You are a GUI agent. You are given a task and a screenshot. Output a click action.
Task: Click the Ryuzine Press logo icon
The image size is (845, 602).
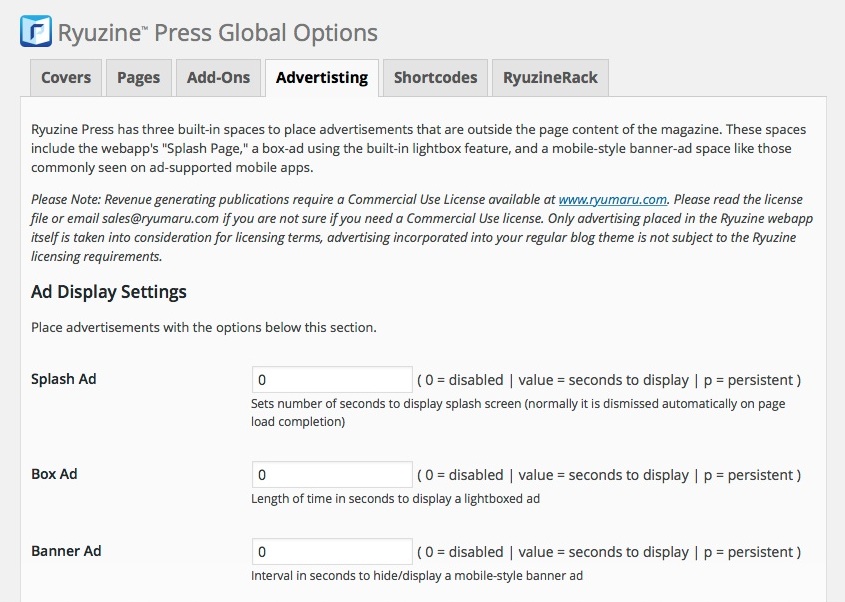click(x=36, y=32)
